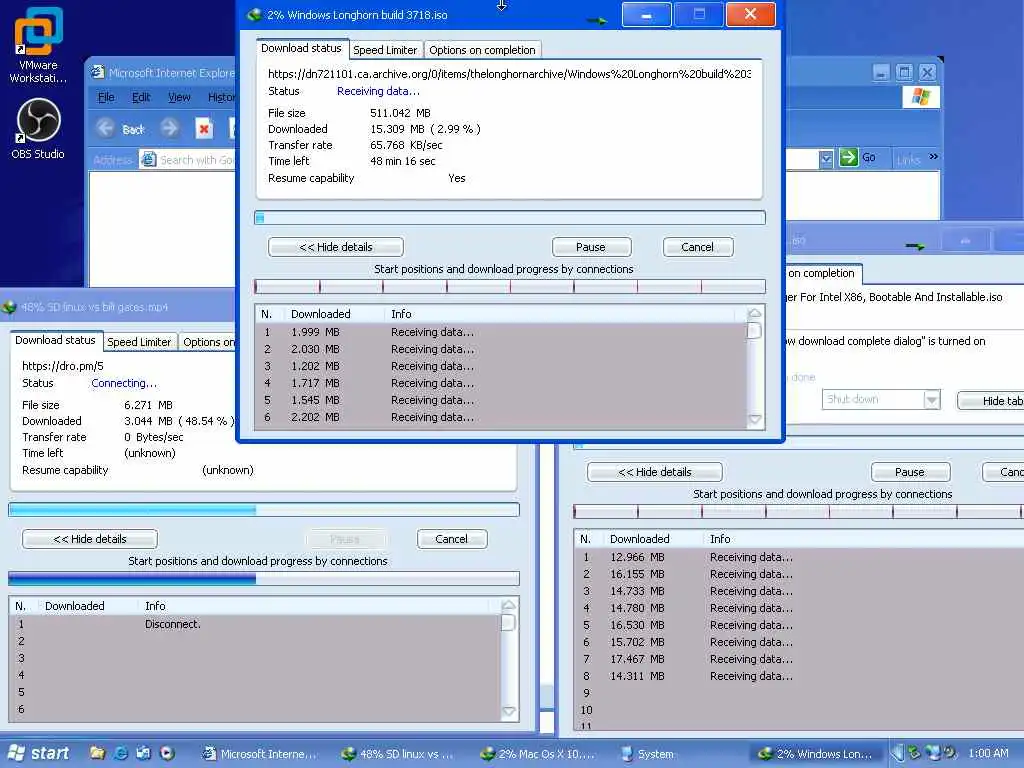Click the SD linux connection progress bar
This screenshot has width=1024, height=768.
click(x=264, y=579)
